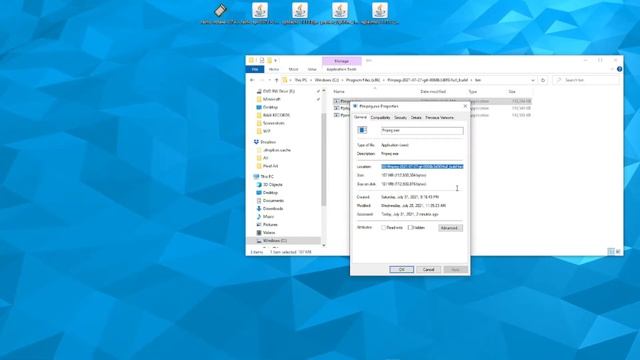Click the Help question mark icon in Explorer

(x=619, y=69)
